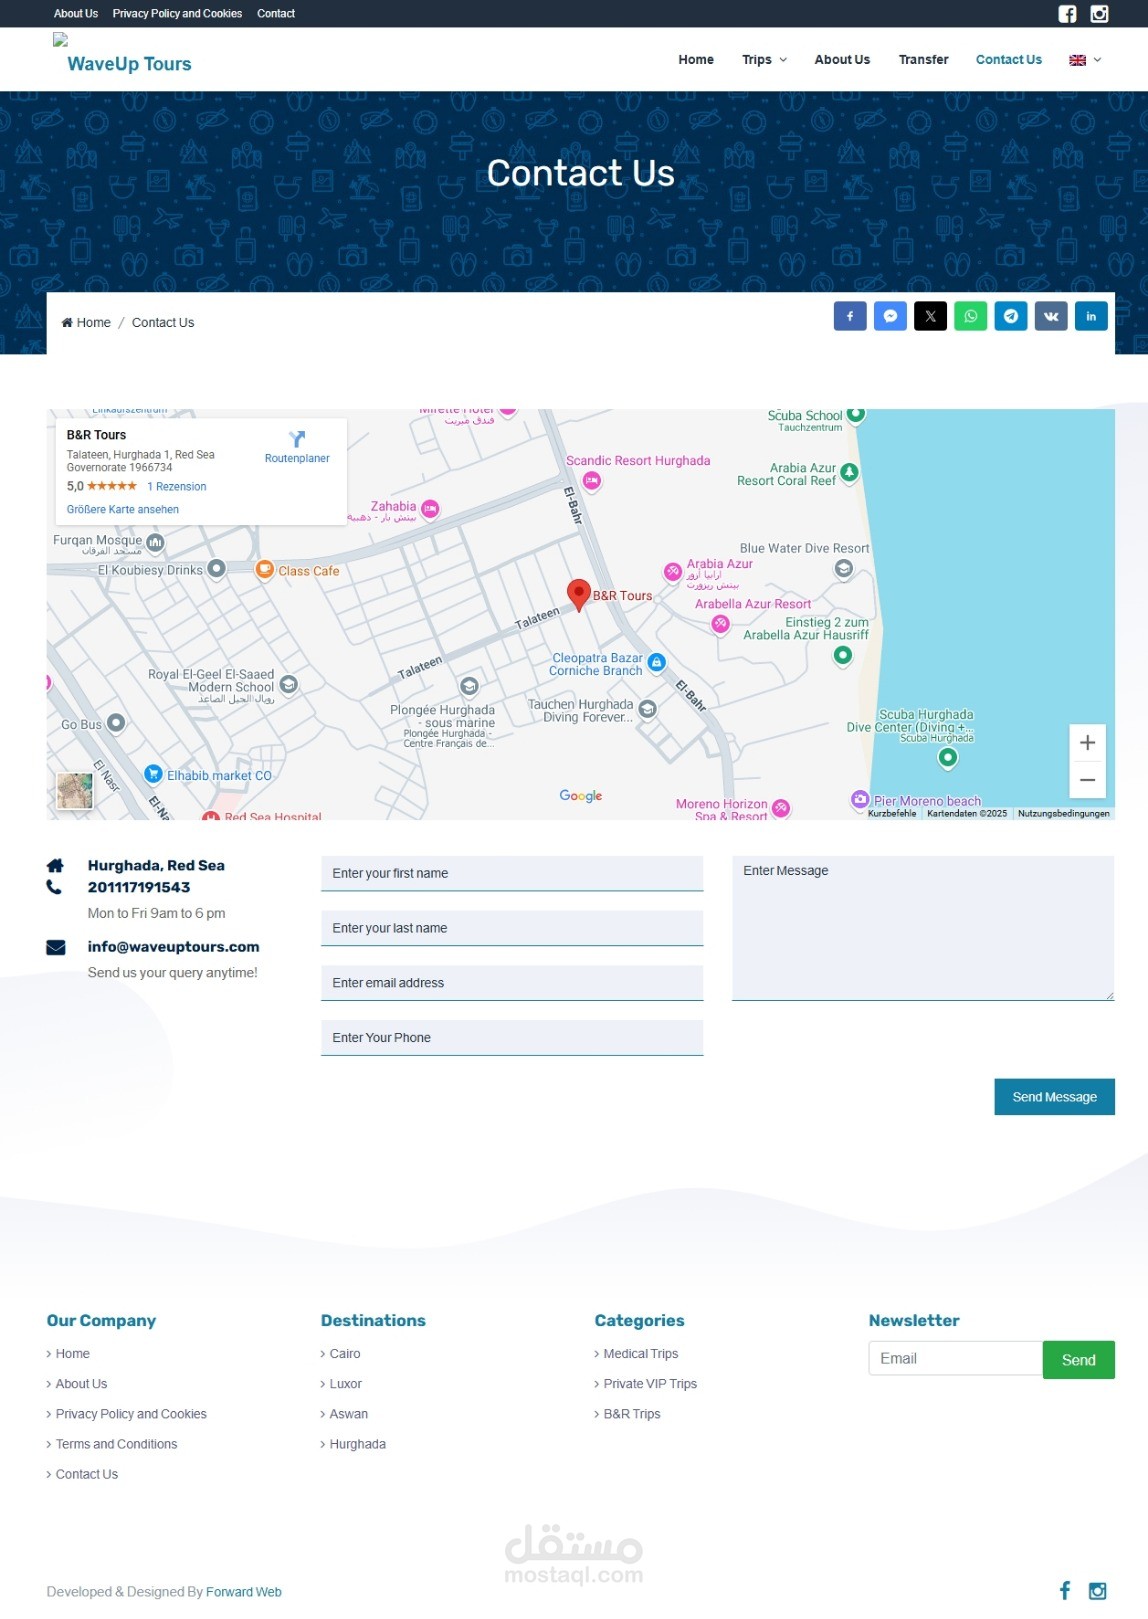Click the Cleopatra Bazar map marker
The width and height of the screenshot is (1148, 1619).
656,662
